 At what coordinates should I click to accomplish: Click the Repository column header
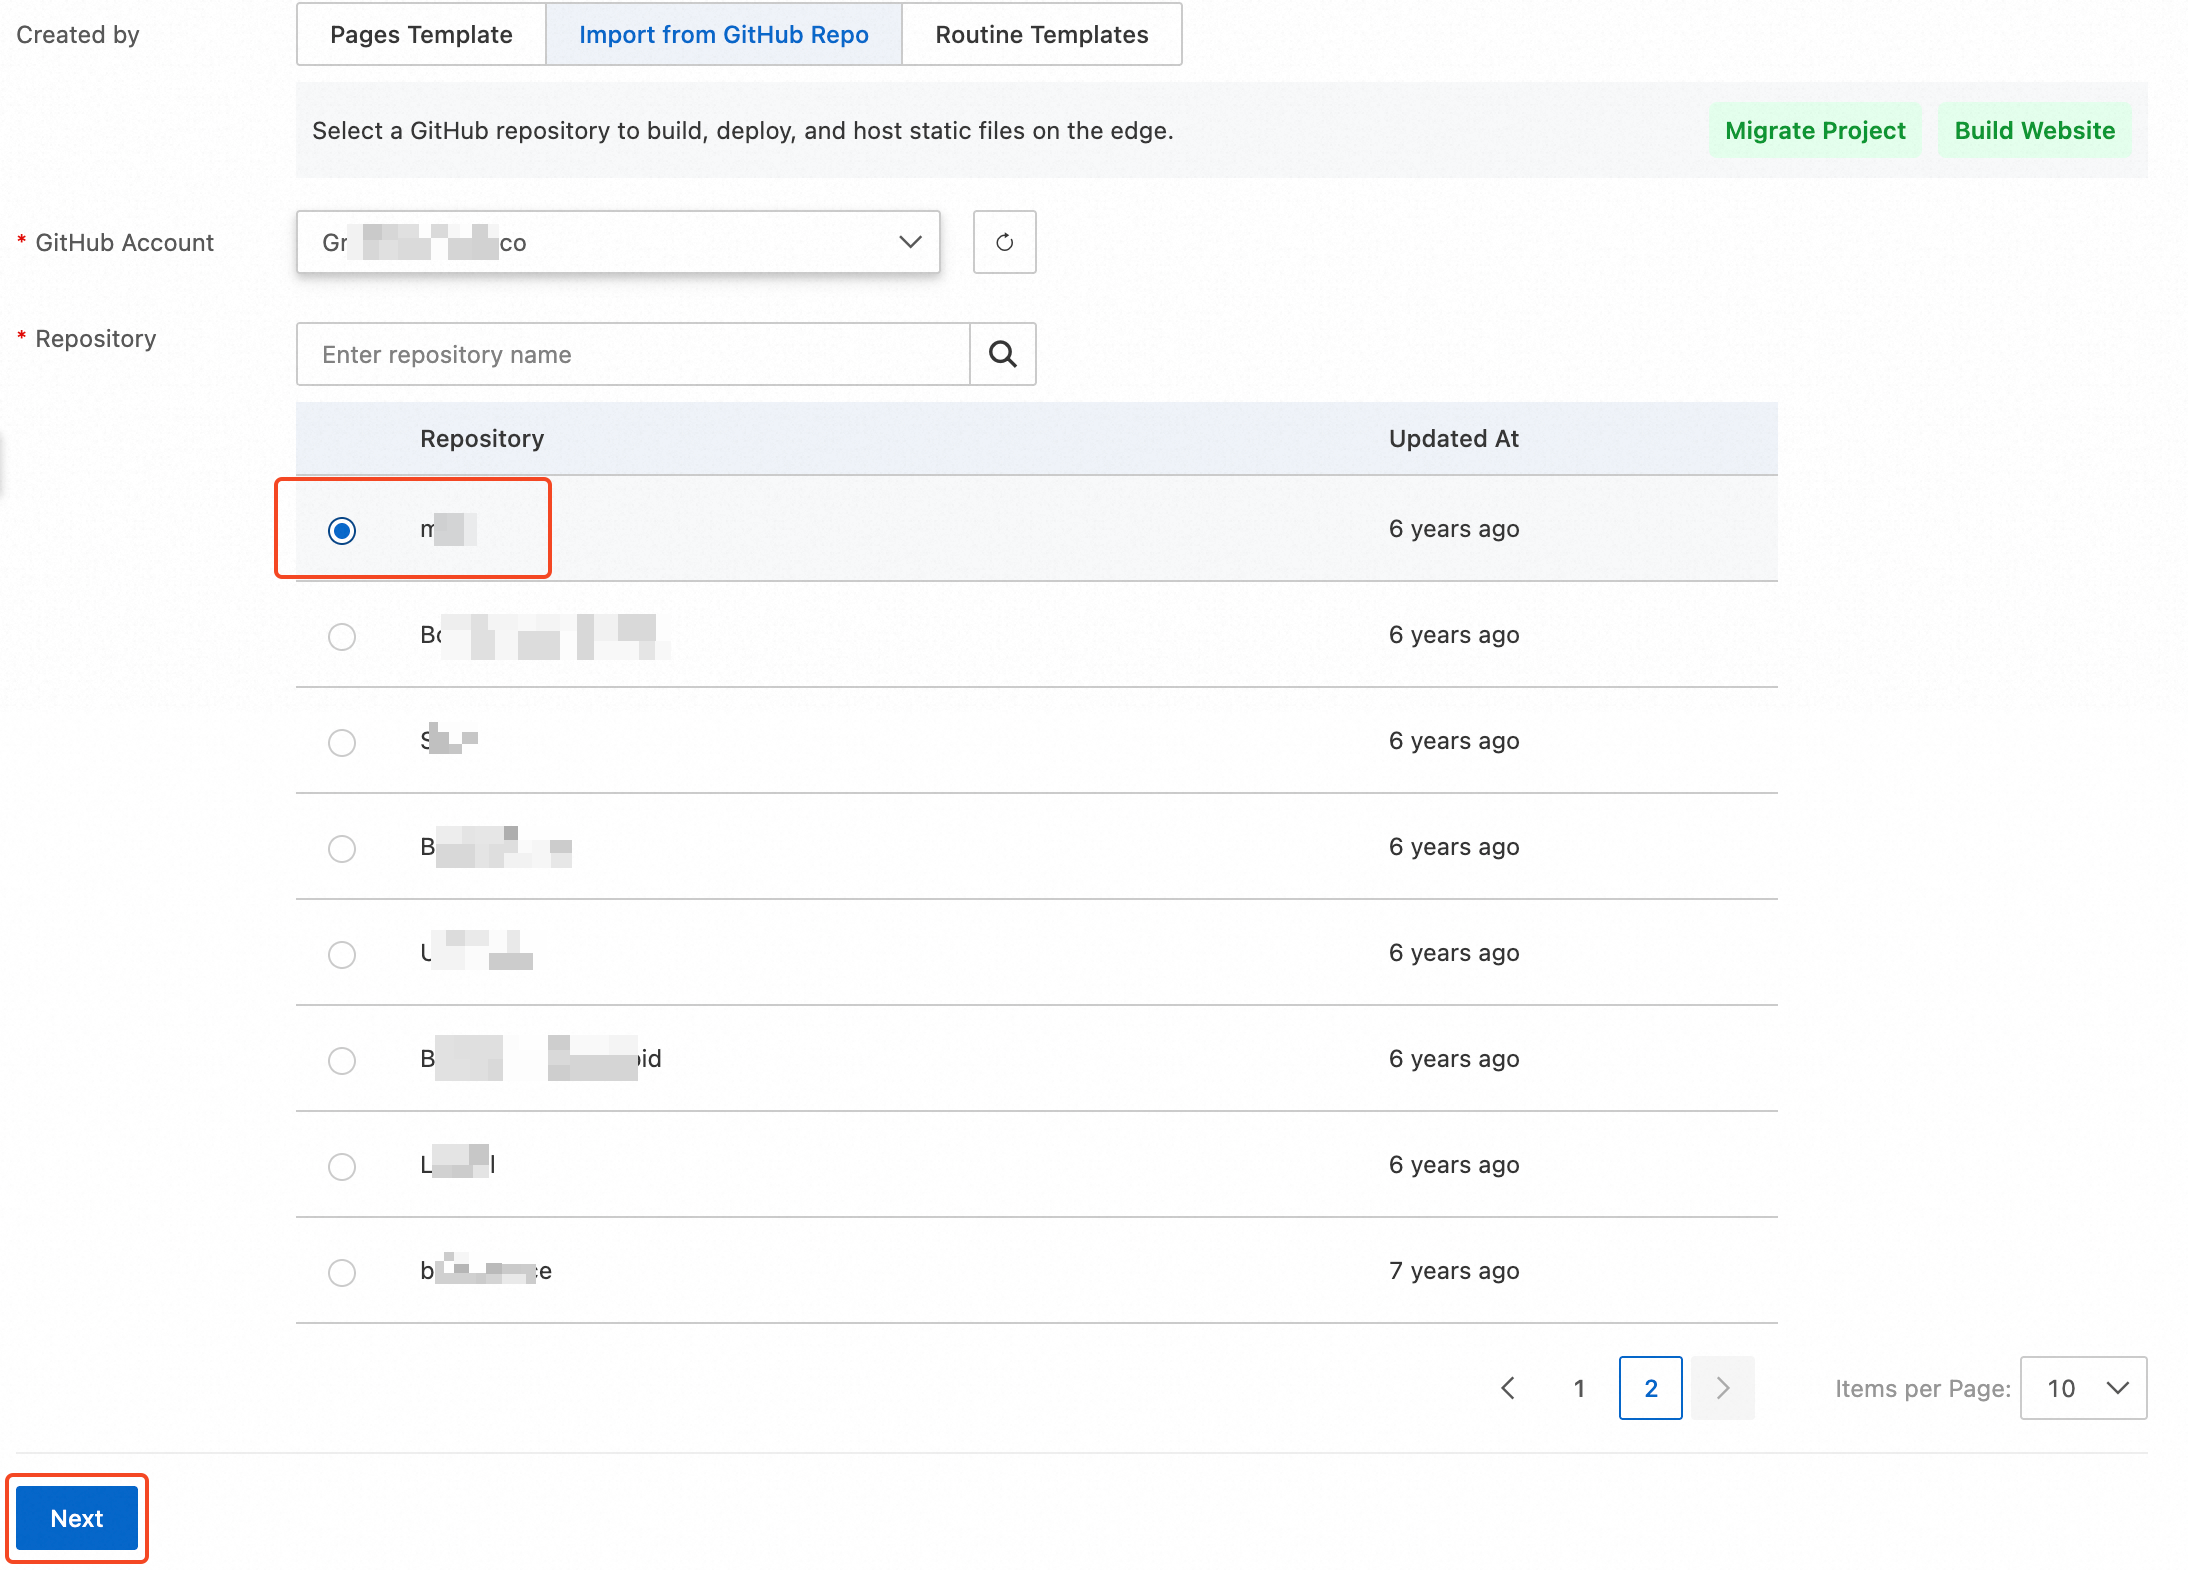(x=482, y=438)
